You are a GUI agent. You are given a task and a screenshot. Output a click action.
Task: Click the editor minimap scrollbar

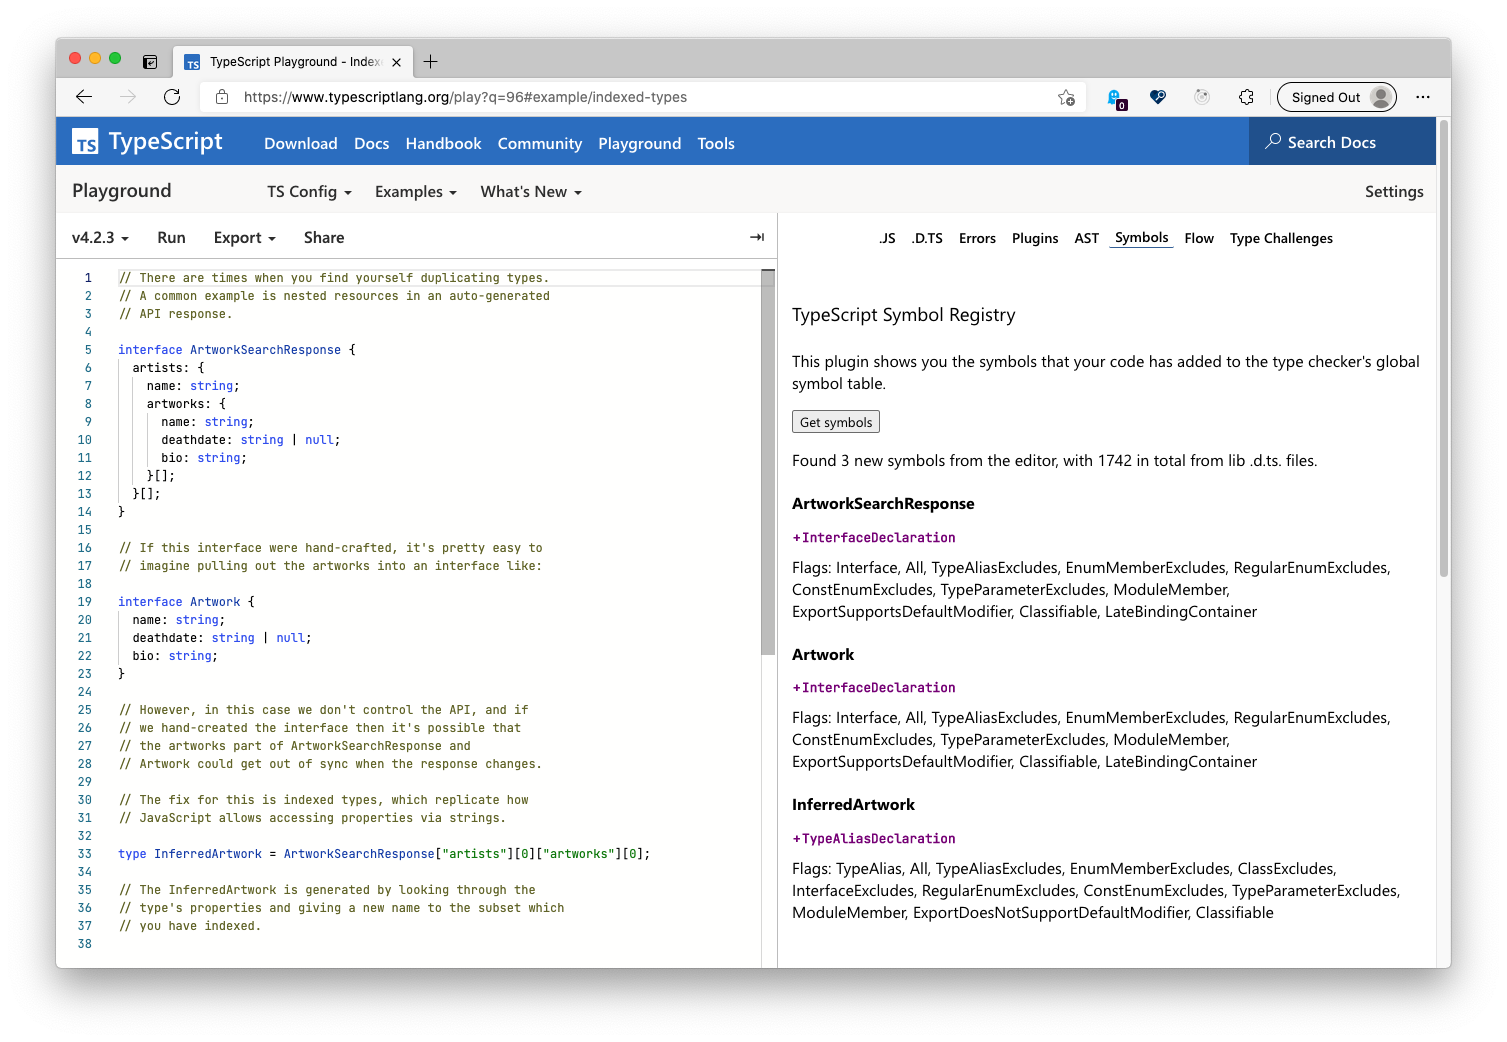click(768, 462)
